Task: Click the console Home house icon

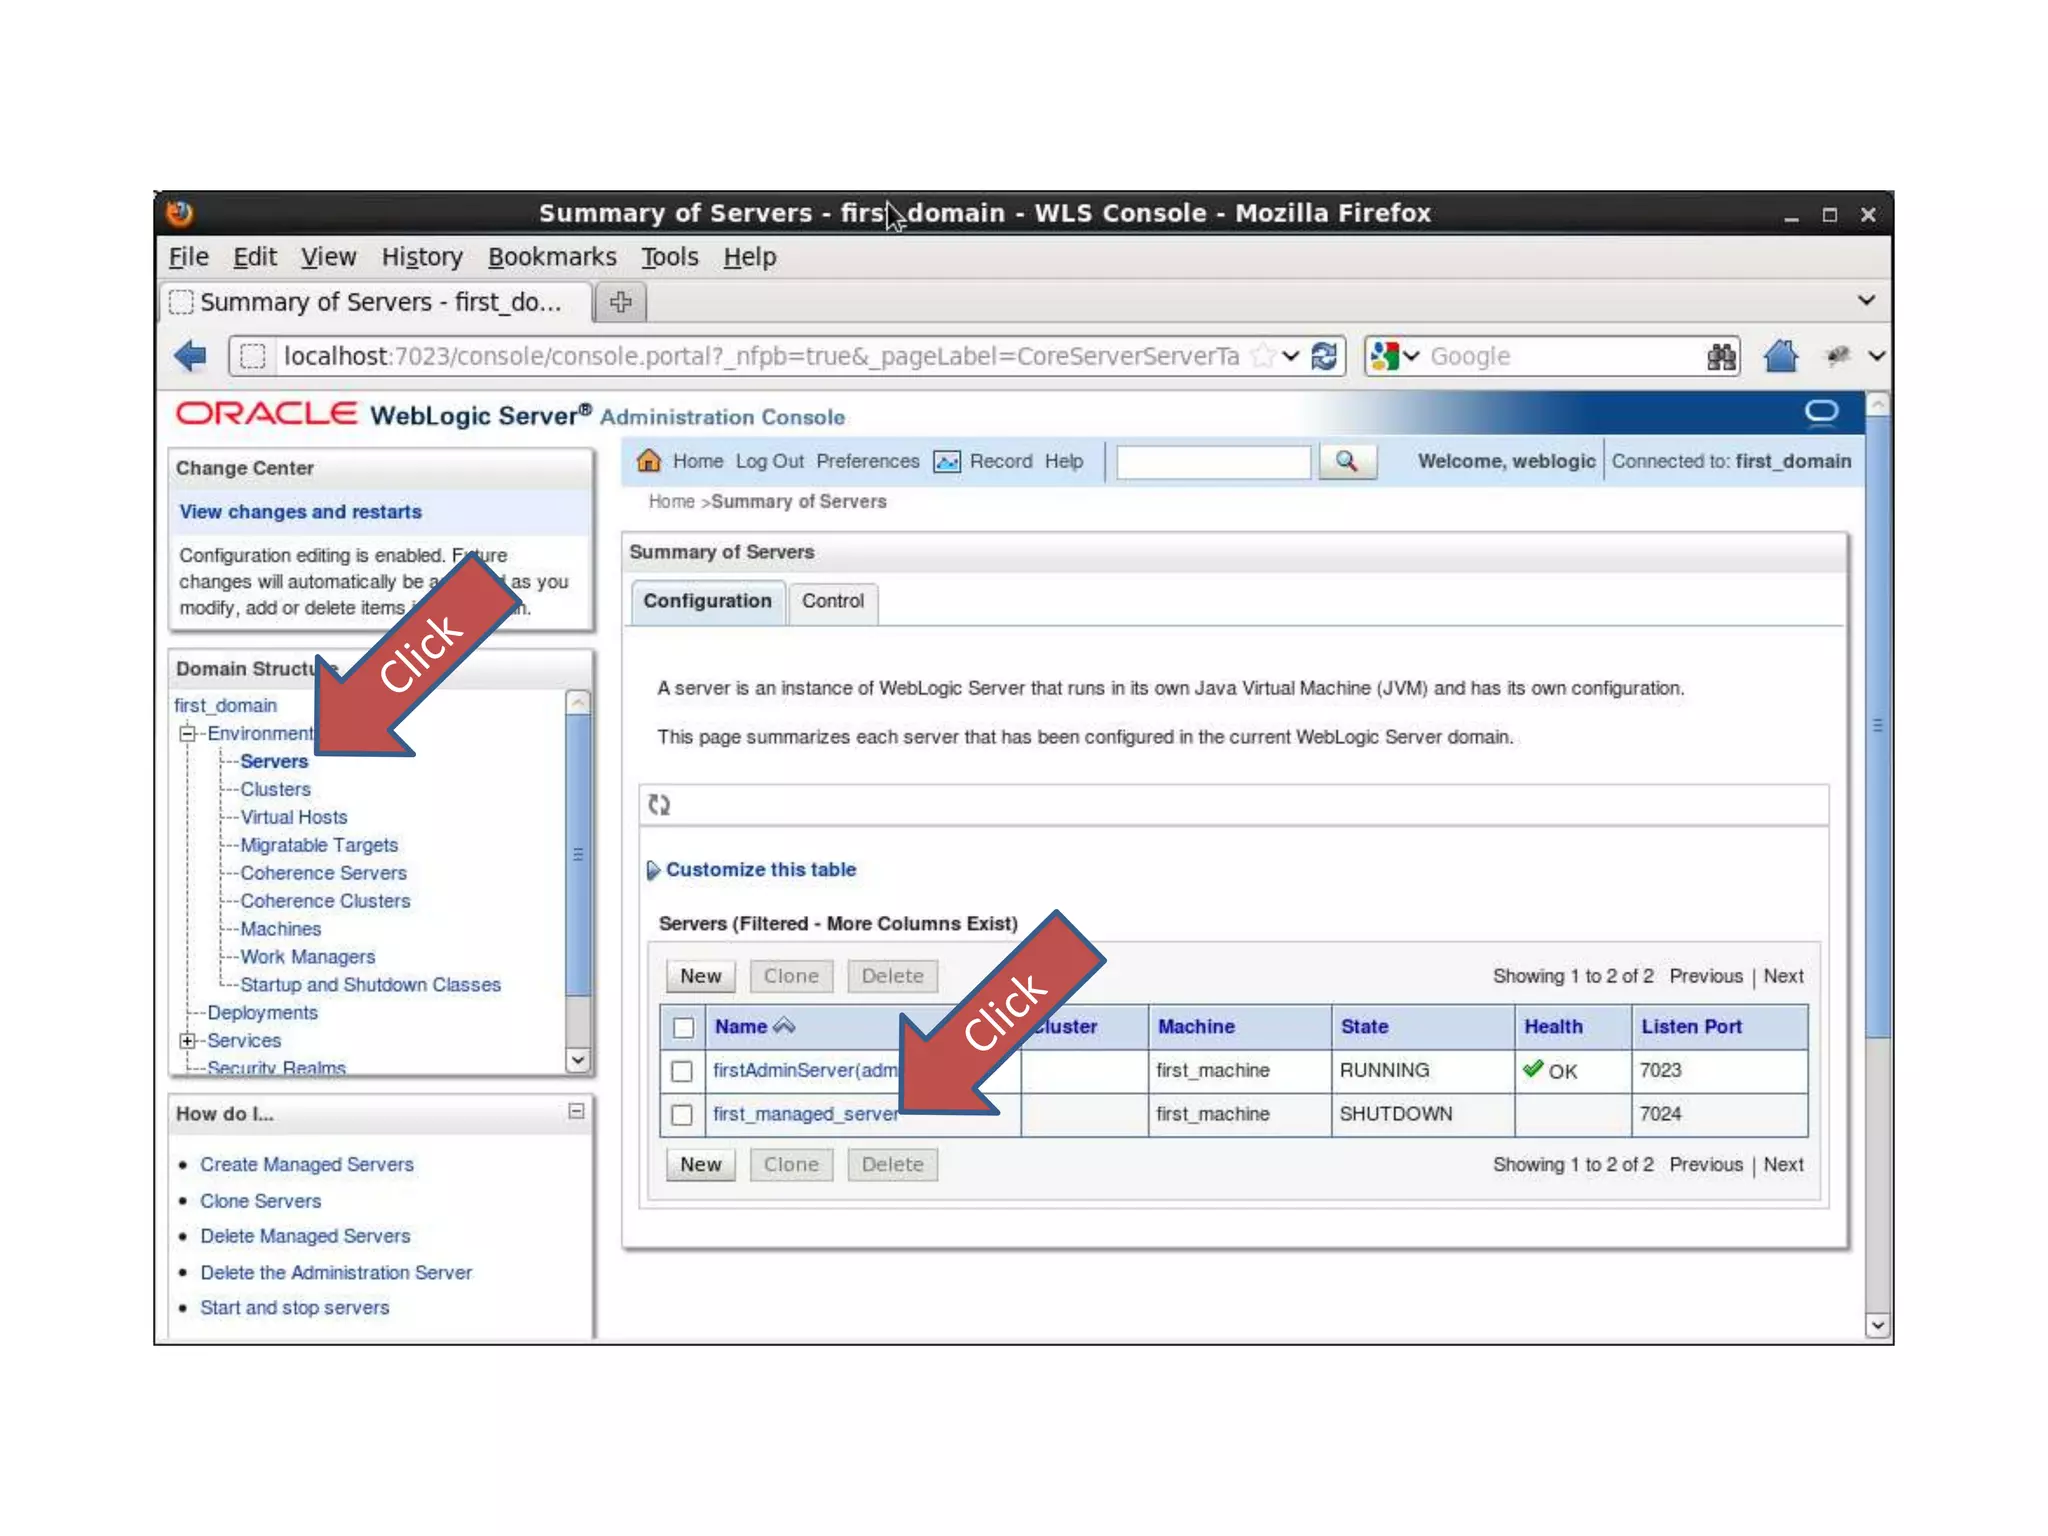Action: pos(649,461)
